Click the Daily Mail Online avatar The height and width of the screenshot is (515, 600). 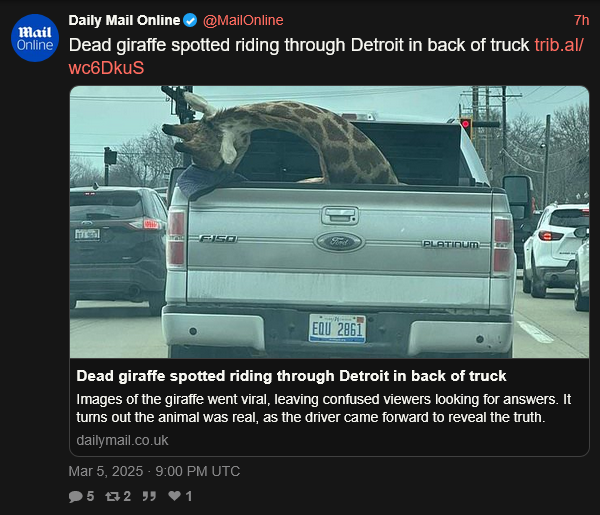(34, 38)
